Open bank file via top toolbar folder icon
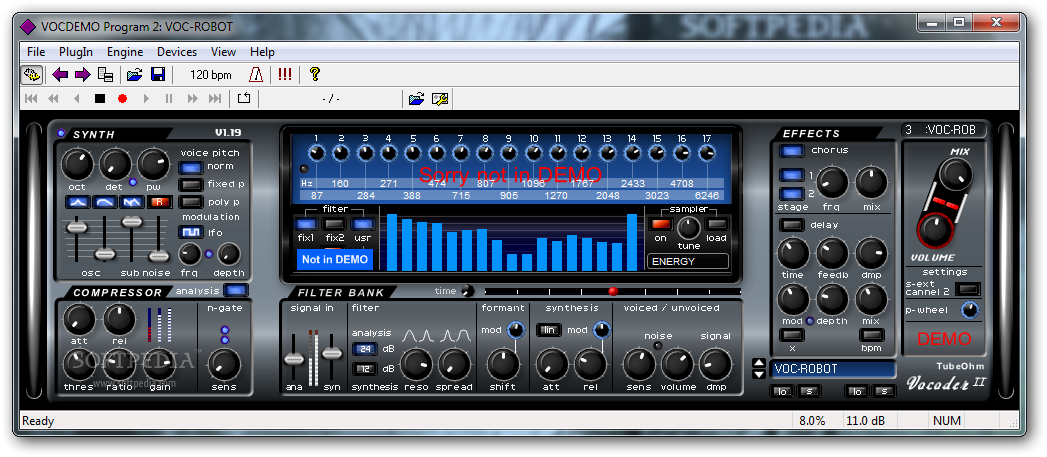Screen dimensions: 1047x457 [x=135, y=74]
